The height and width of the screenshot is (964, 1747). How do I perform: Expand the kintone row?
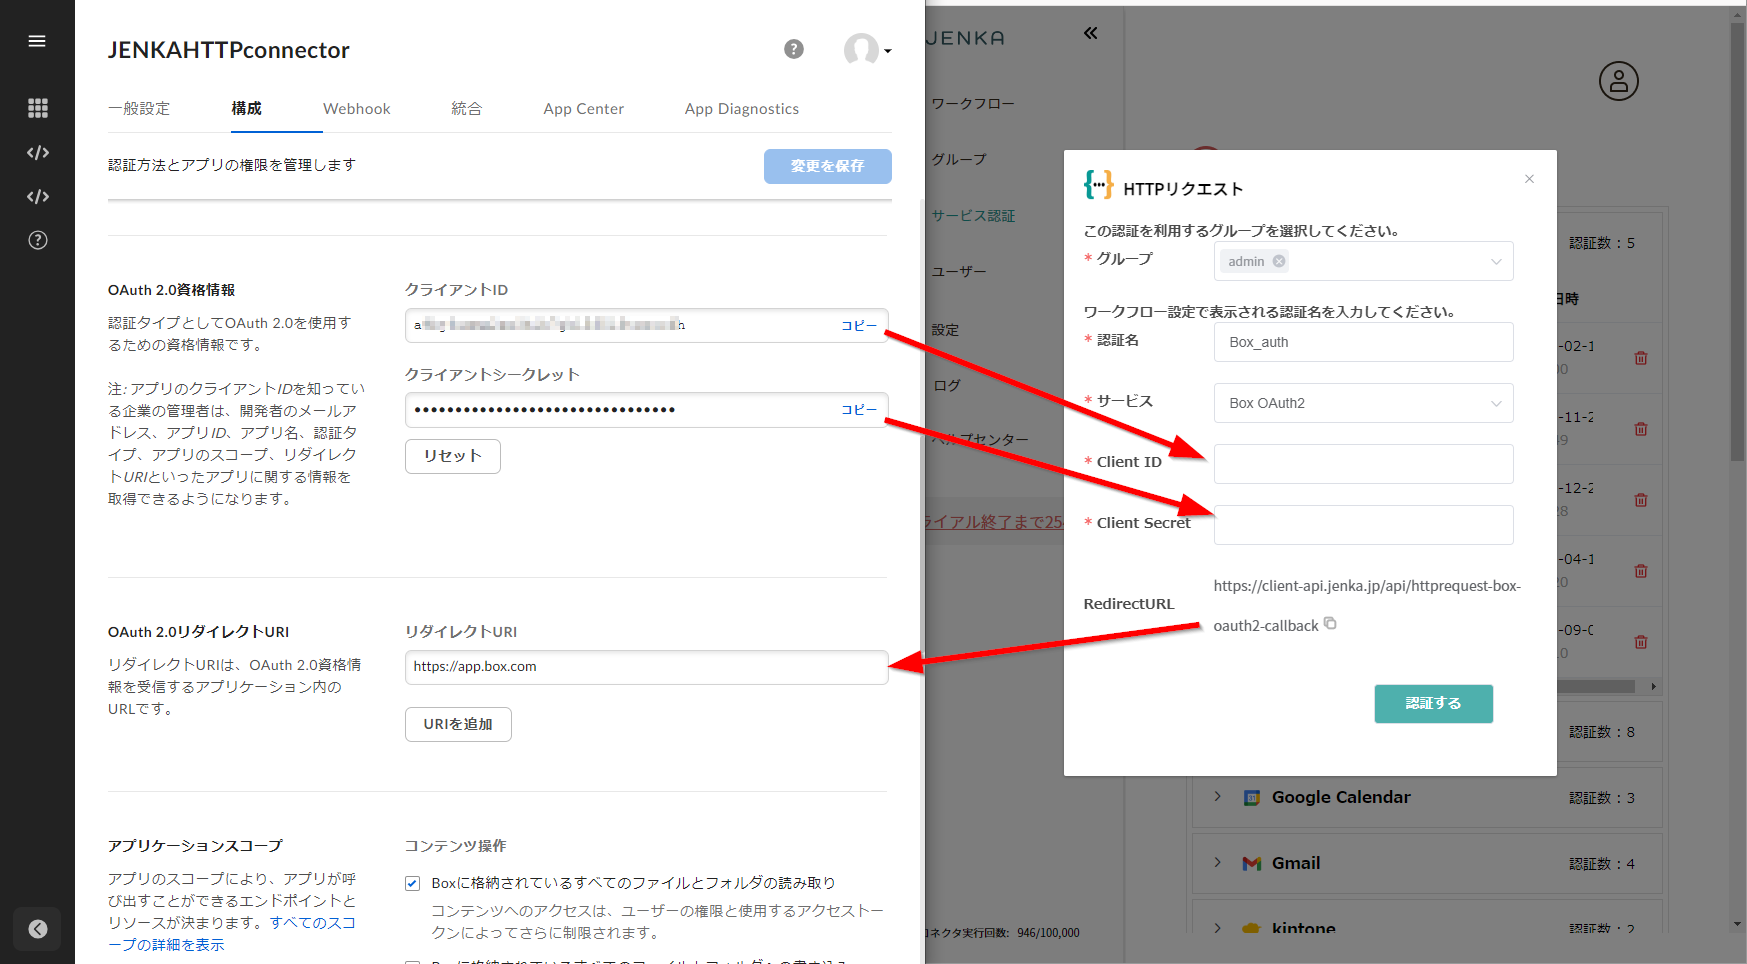[1217, 928]
